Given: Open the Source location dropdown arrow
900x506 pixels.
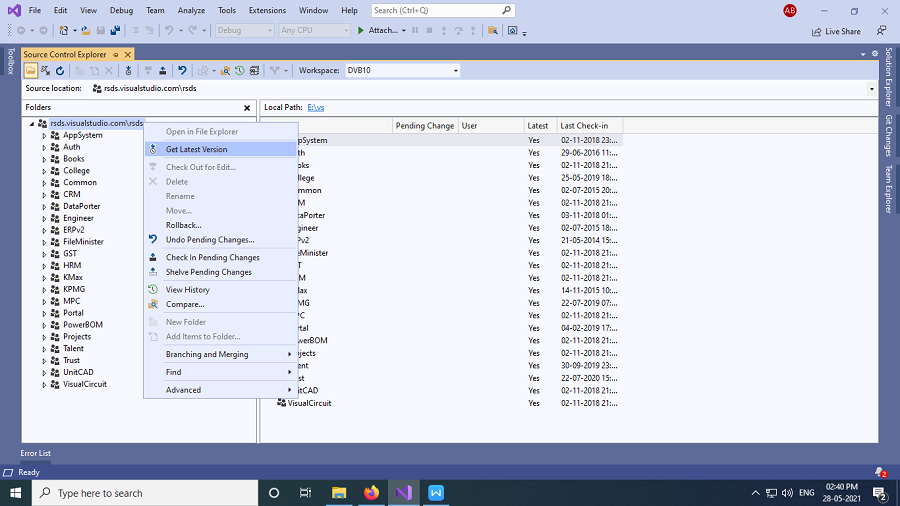Looking at the screenshot, I should [x=871, y=89].
